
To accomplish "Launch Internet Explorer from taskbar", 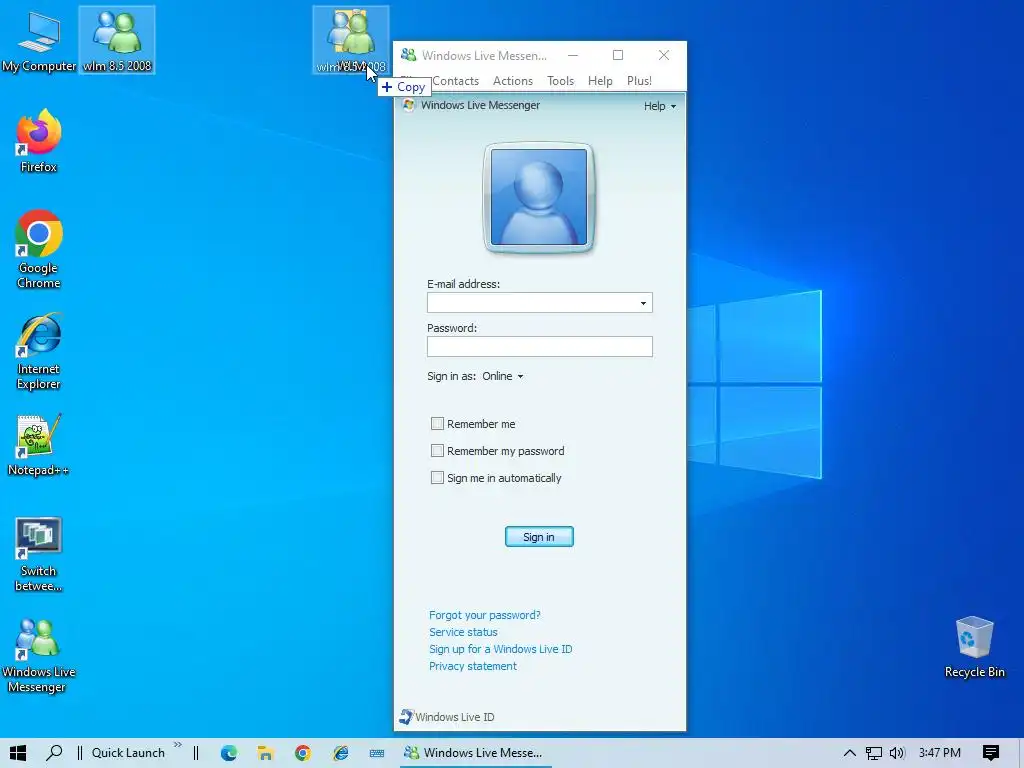I will (x=340, y=753).
